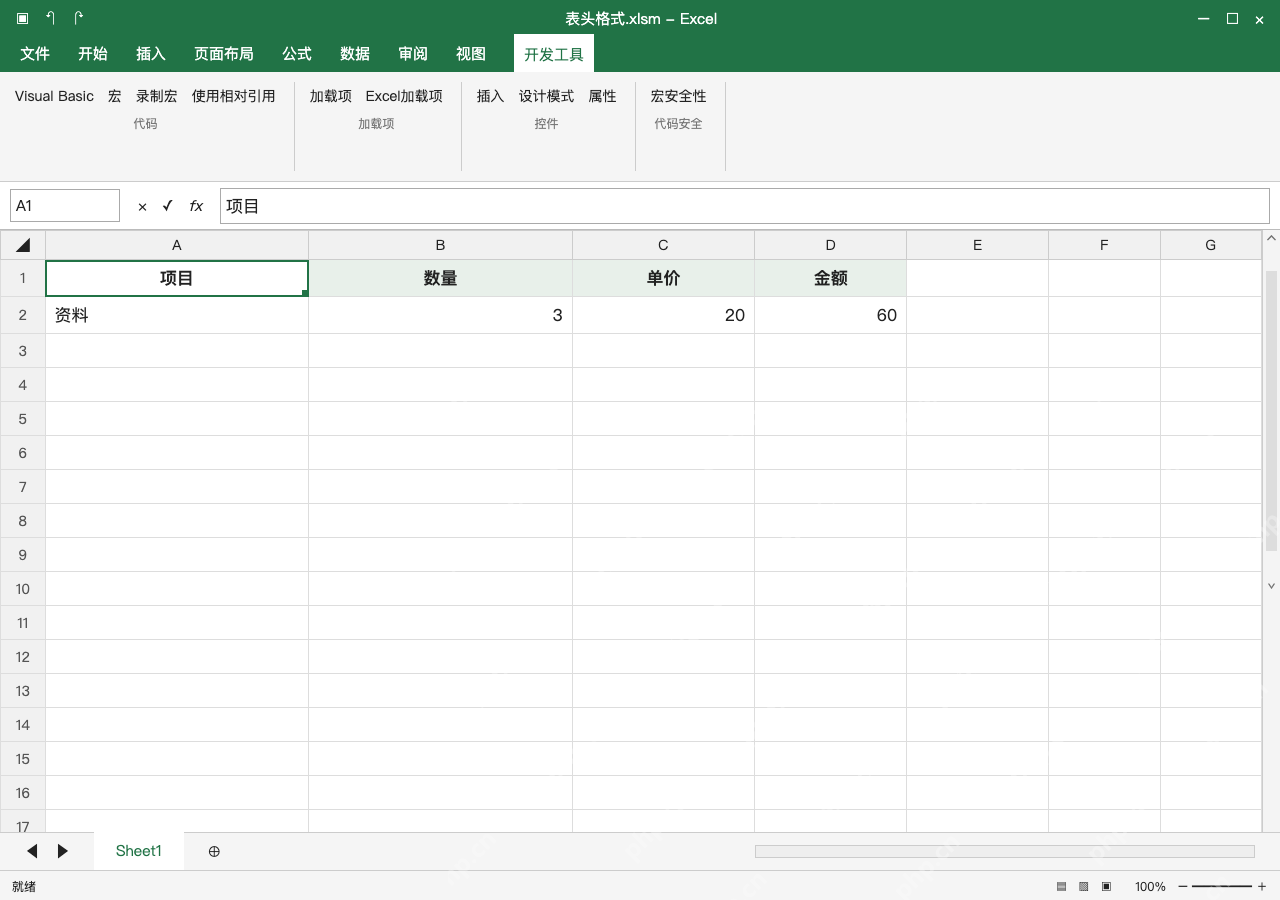Switch to page break preview
This screenshot has width=1280, height=900.
coord(1106,886)
